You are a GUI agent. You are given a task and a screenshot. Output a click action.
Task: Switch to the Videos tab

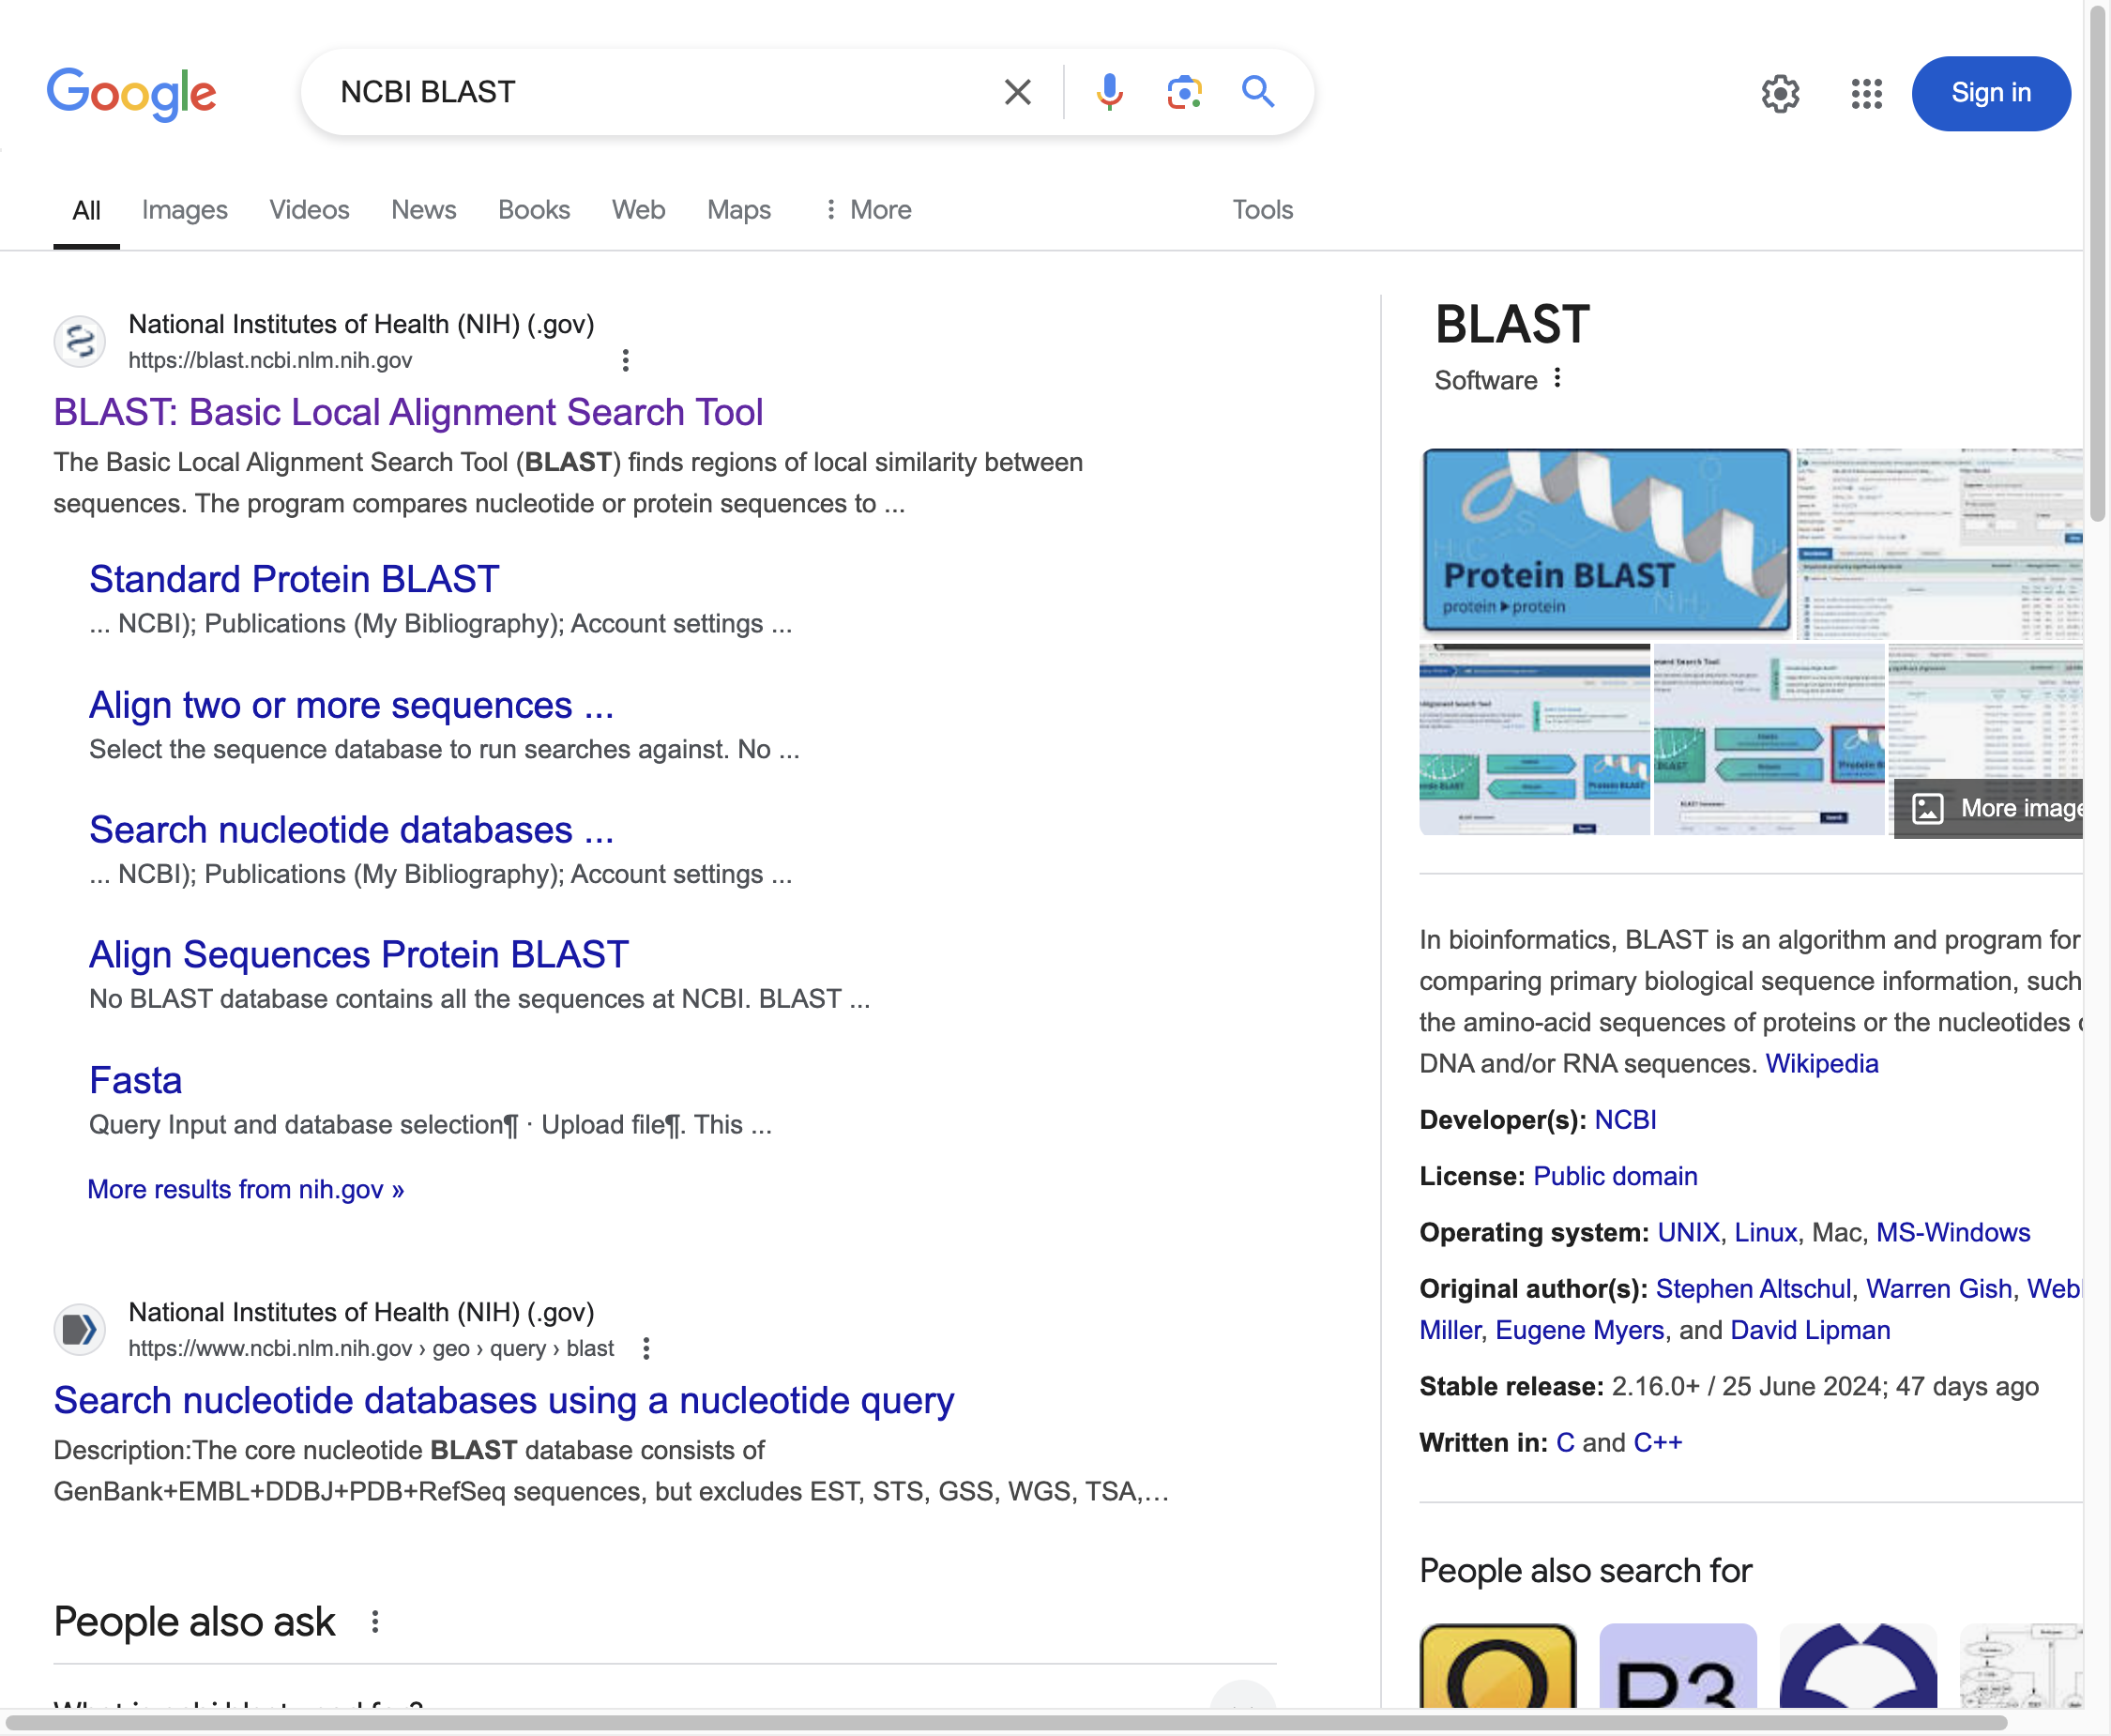click(309, 210)
